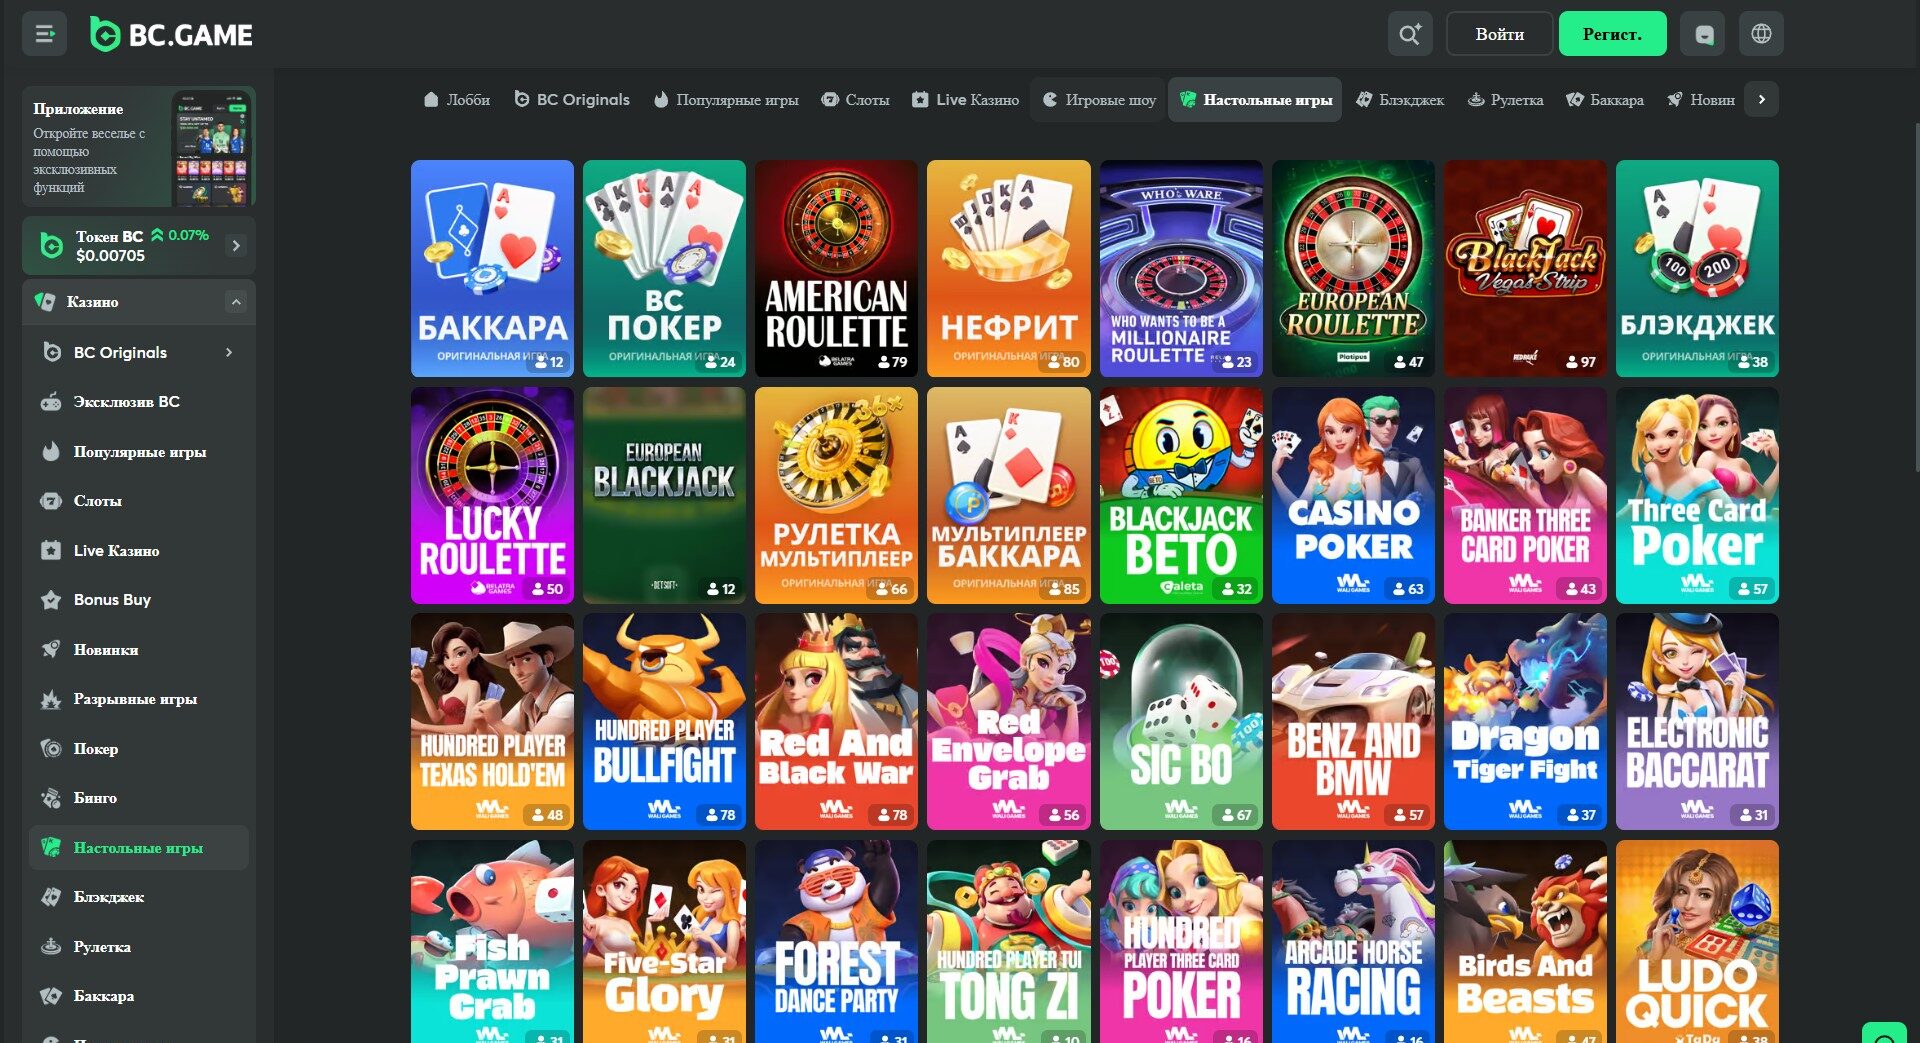Click the Live Казино sidebar icon
Image resolution: width=1920 pixels, height=1043 pixels.
pos(51,550)
